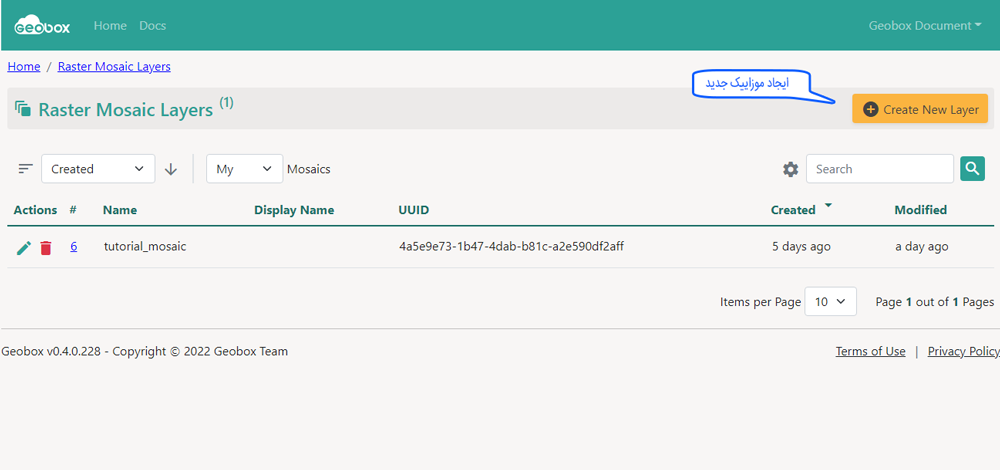Open the Created sort-by dropdown
Image resolution: width=1000 pixels, height=470 pixels.
pos(98,169)
